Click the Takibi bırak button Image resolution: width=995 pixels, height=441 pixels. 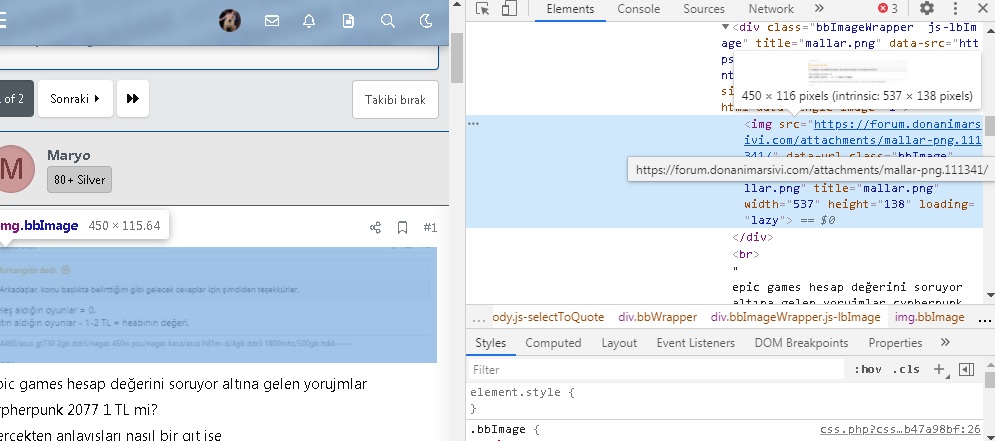tap(395, 99)
